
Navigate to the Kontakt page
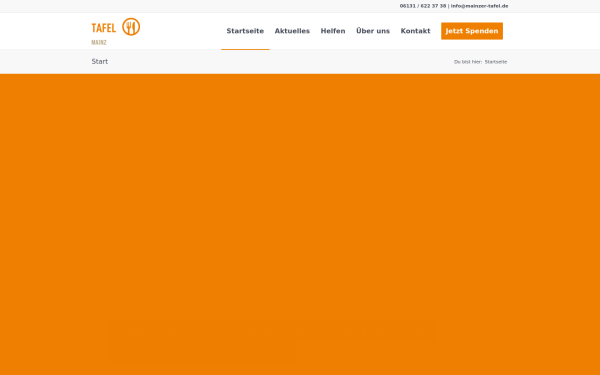(415, 31)
